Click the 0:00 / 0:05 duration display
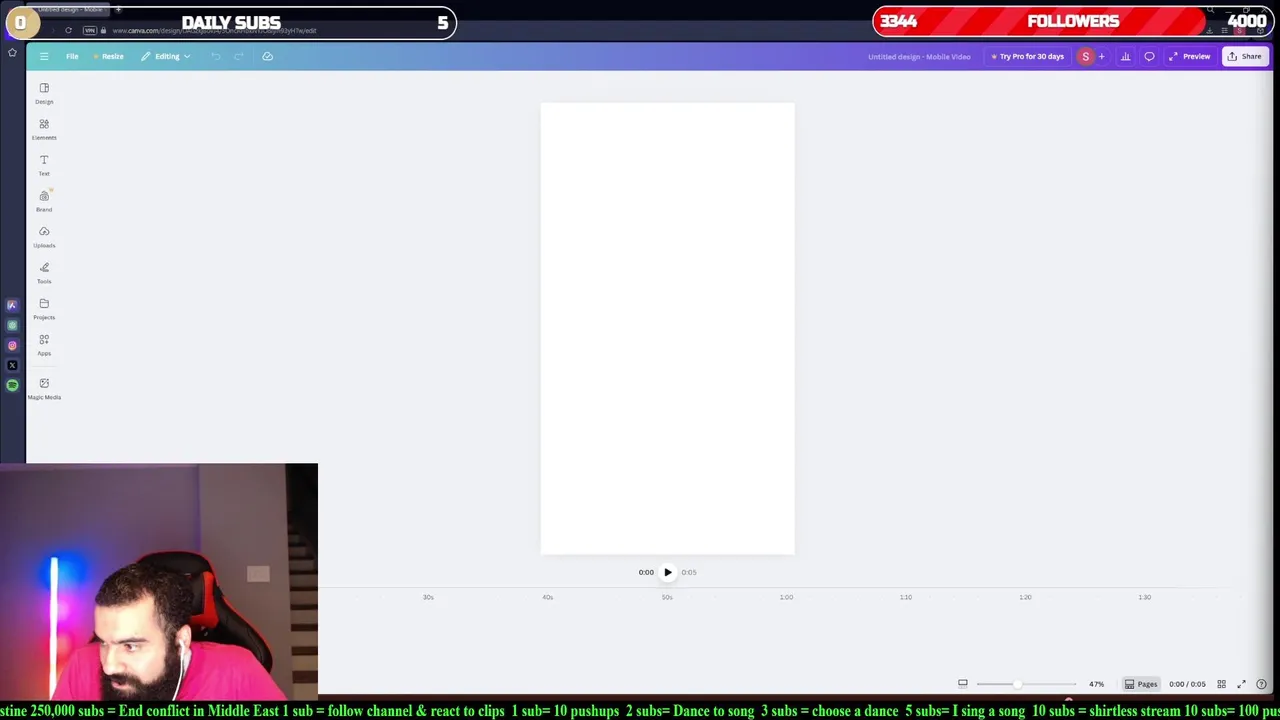 pyautogui.click(x=1187, y=684)
